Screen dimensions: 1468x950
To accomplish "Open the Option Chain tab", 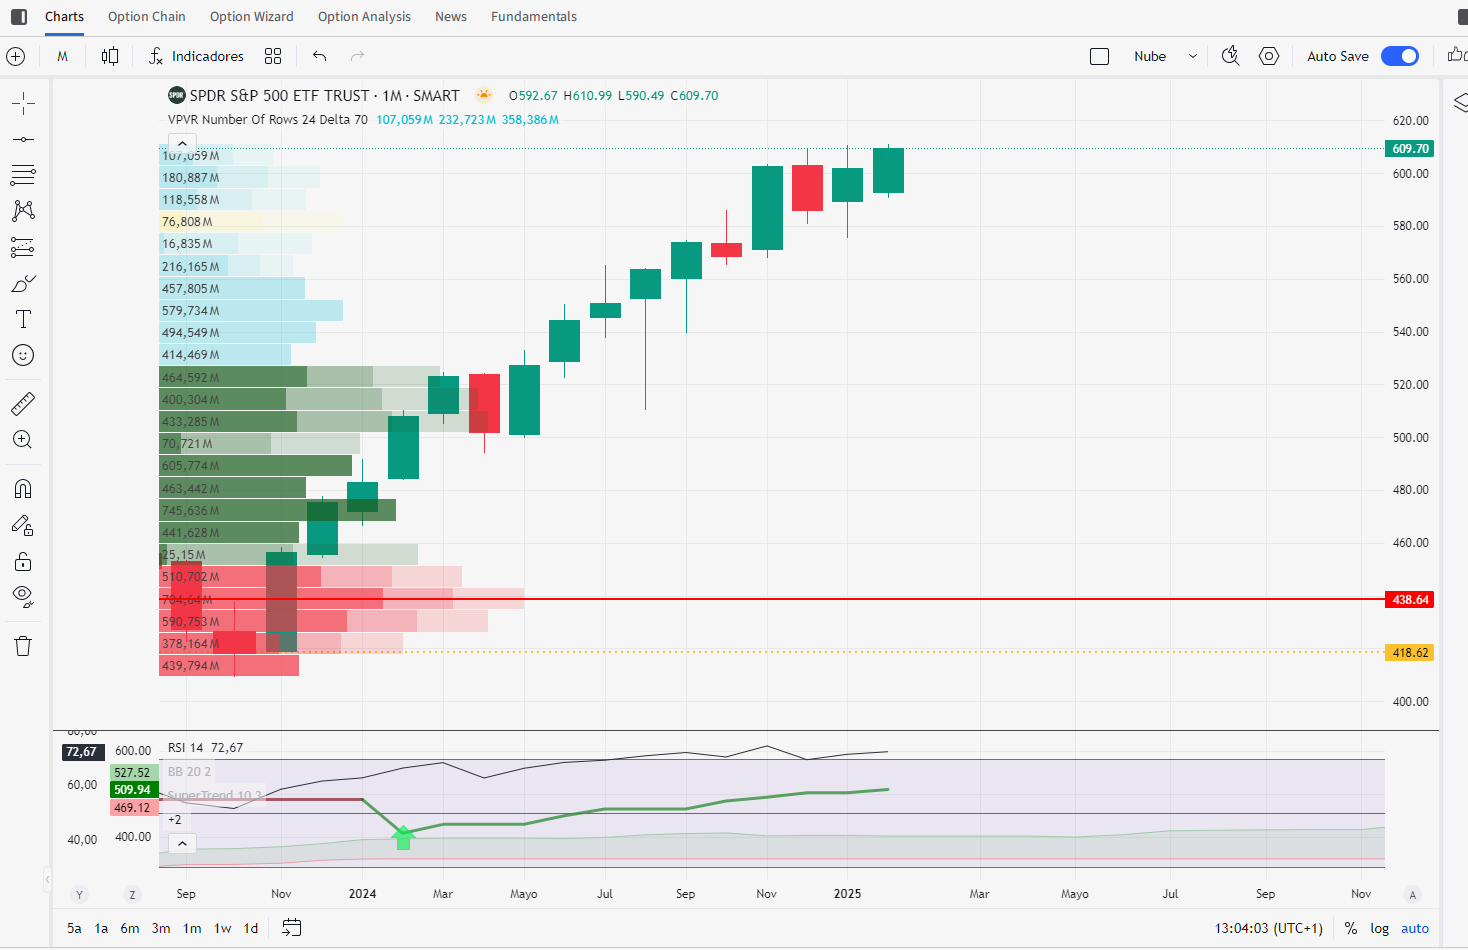I will [x=147, y=17].
